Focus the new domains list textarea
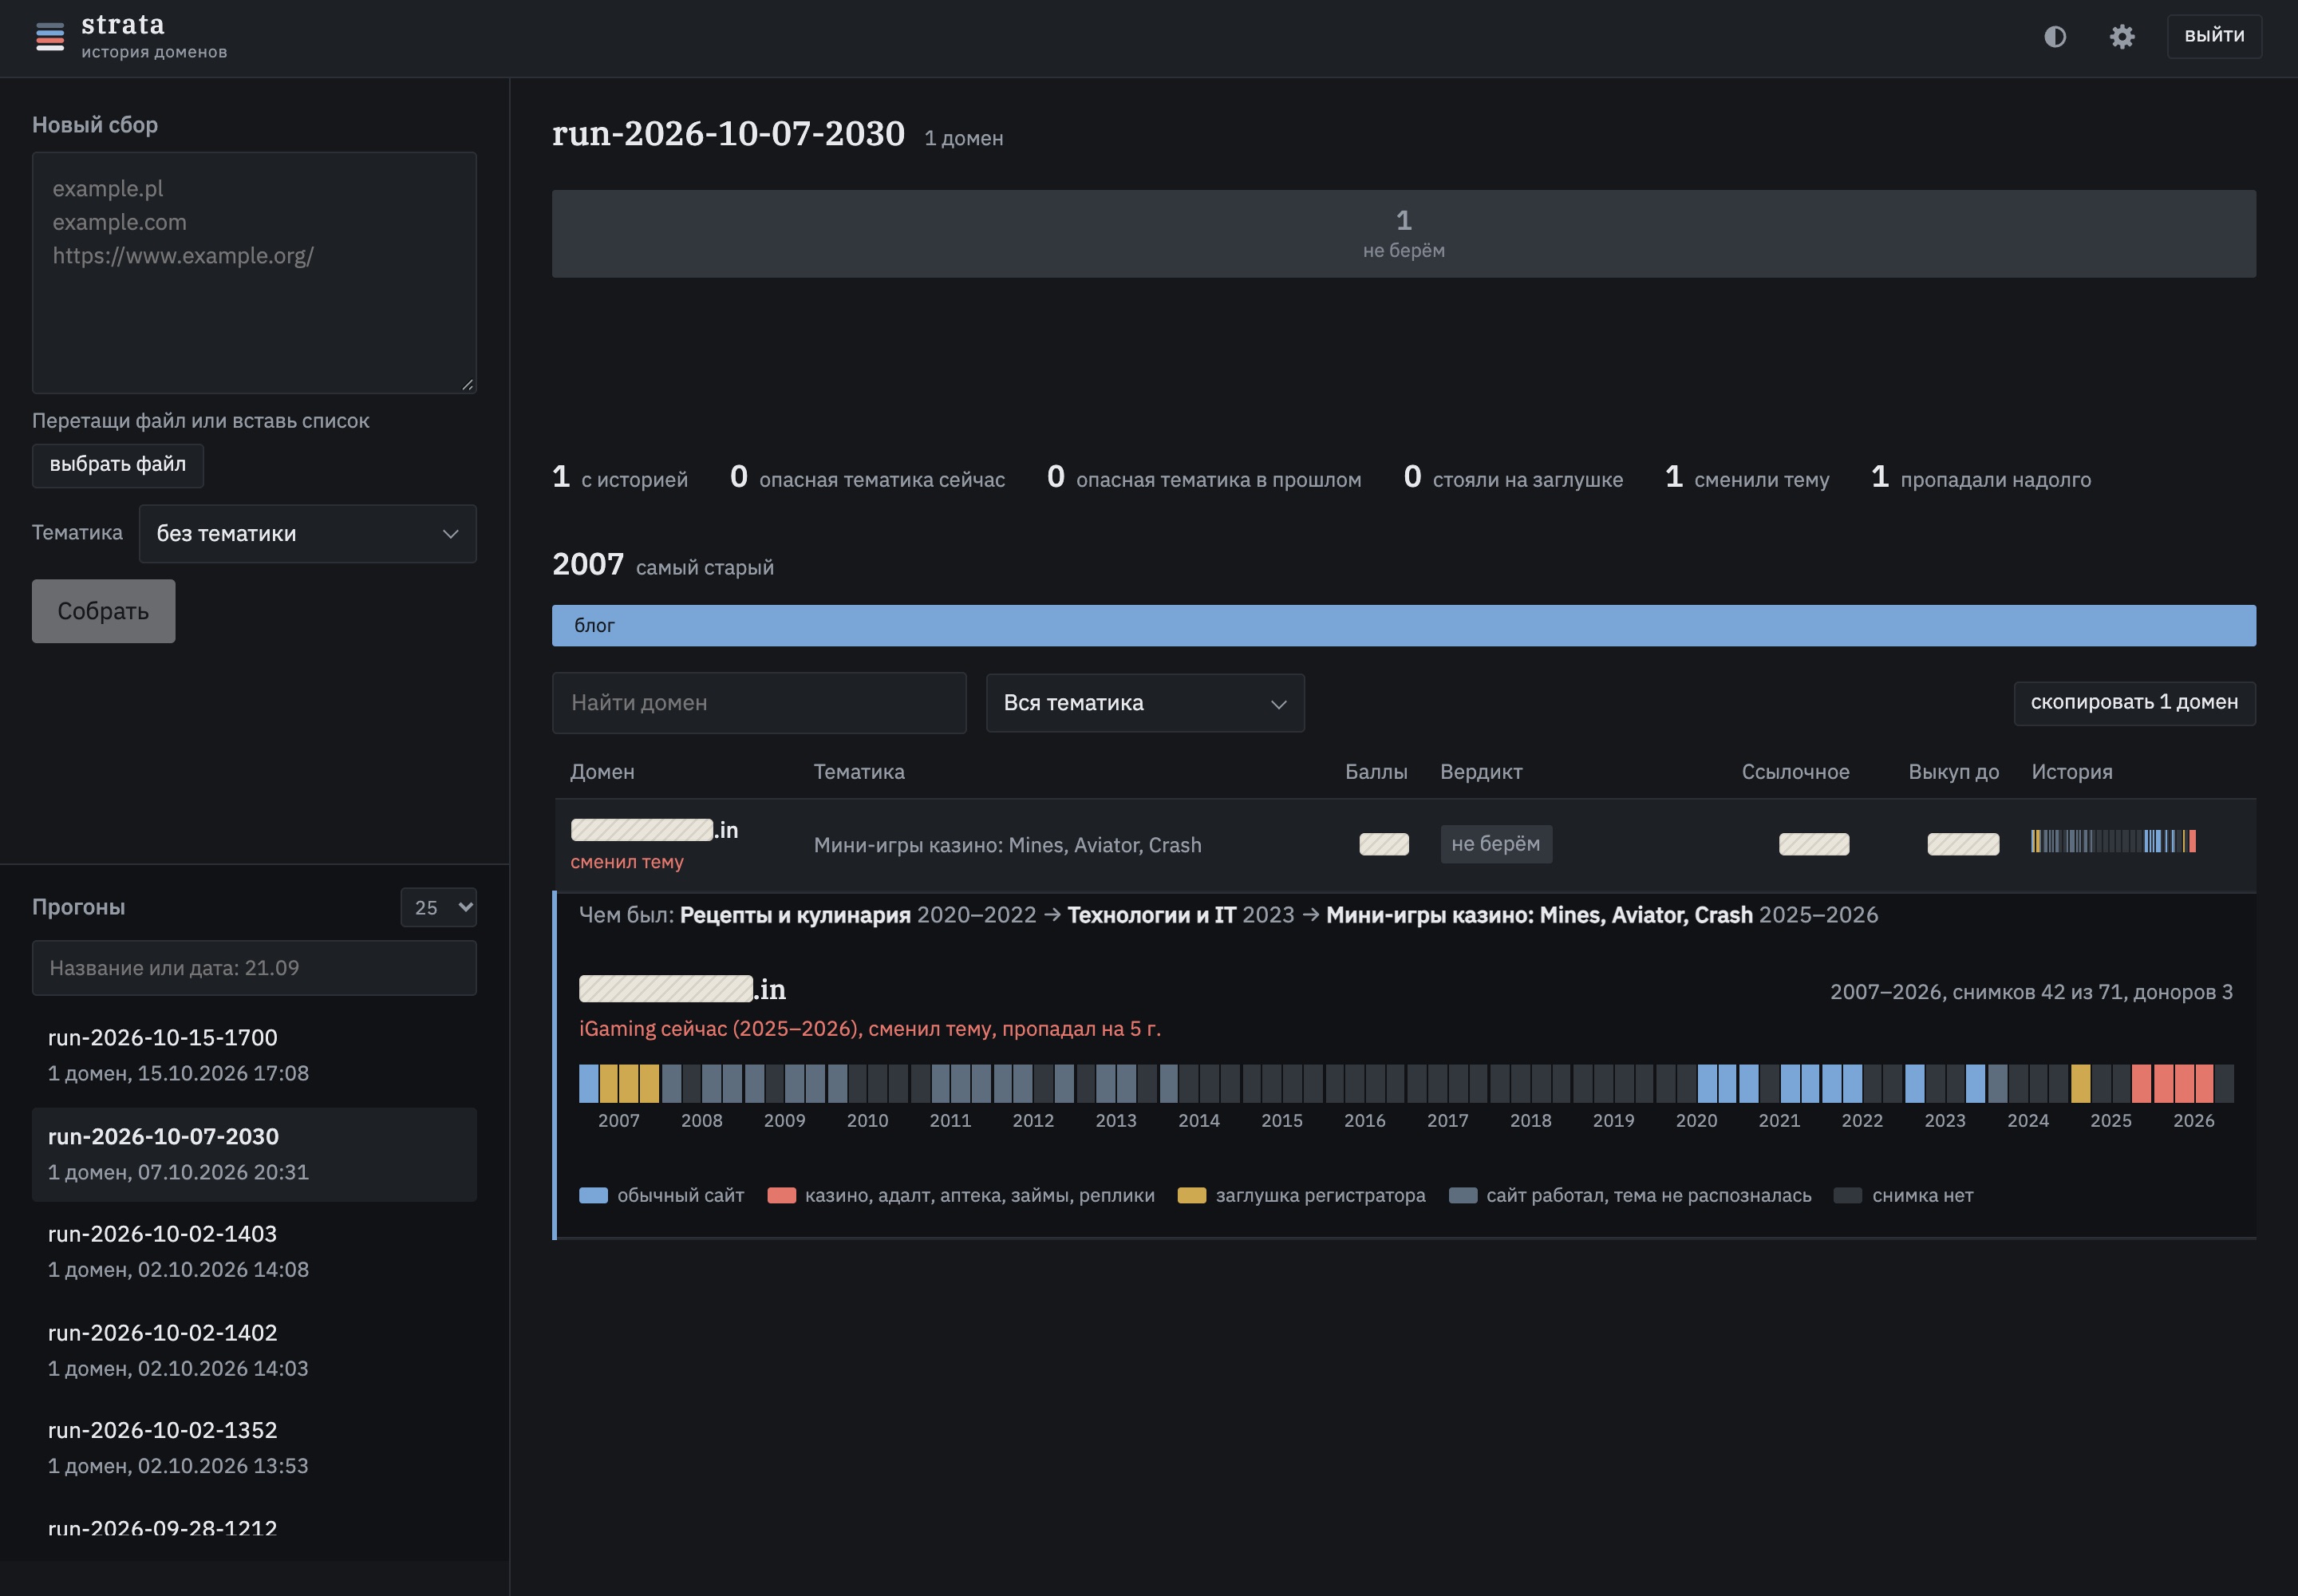Viewport: 2298px width, 1596px height. pyautogui.click(x=254, y=272)
